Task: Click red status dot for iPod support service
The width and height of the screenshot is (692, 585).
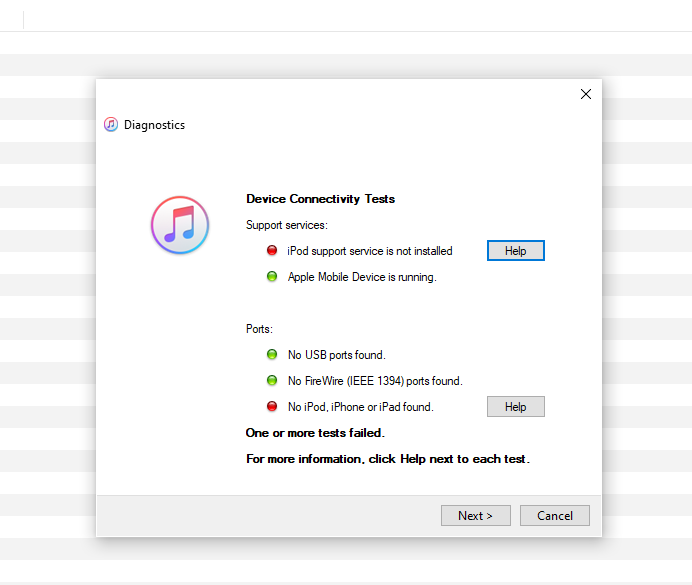Action: tap(272, 251)
